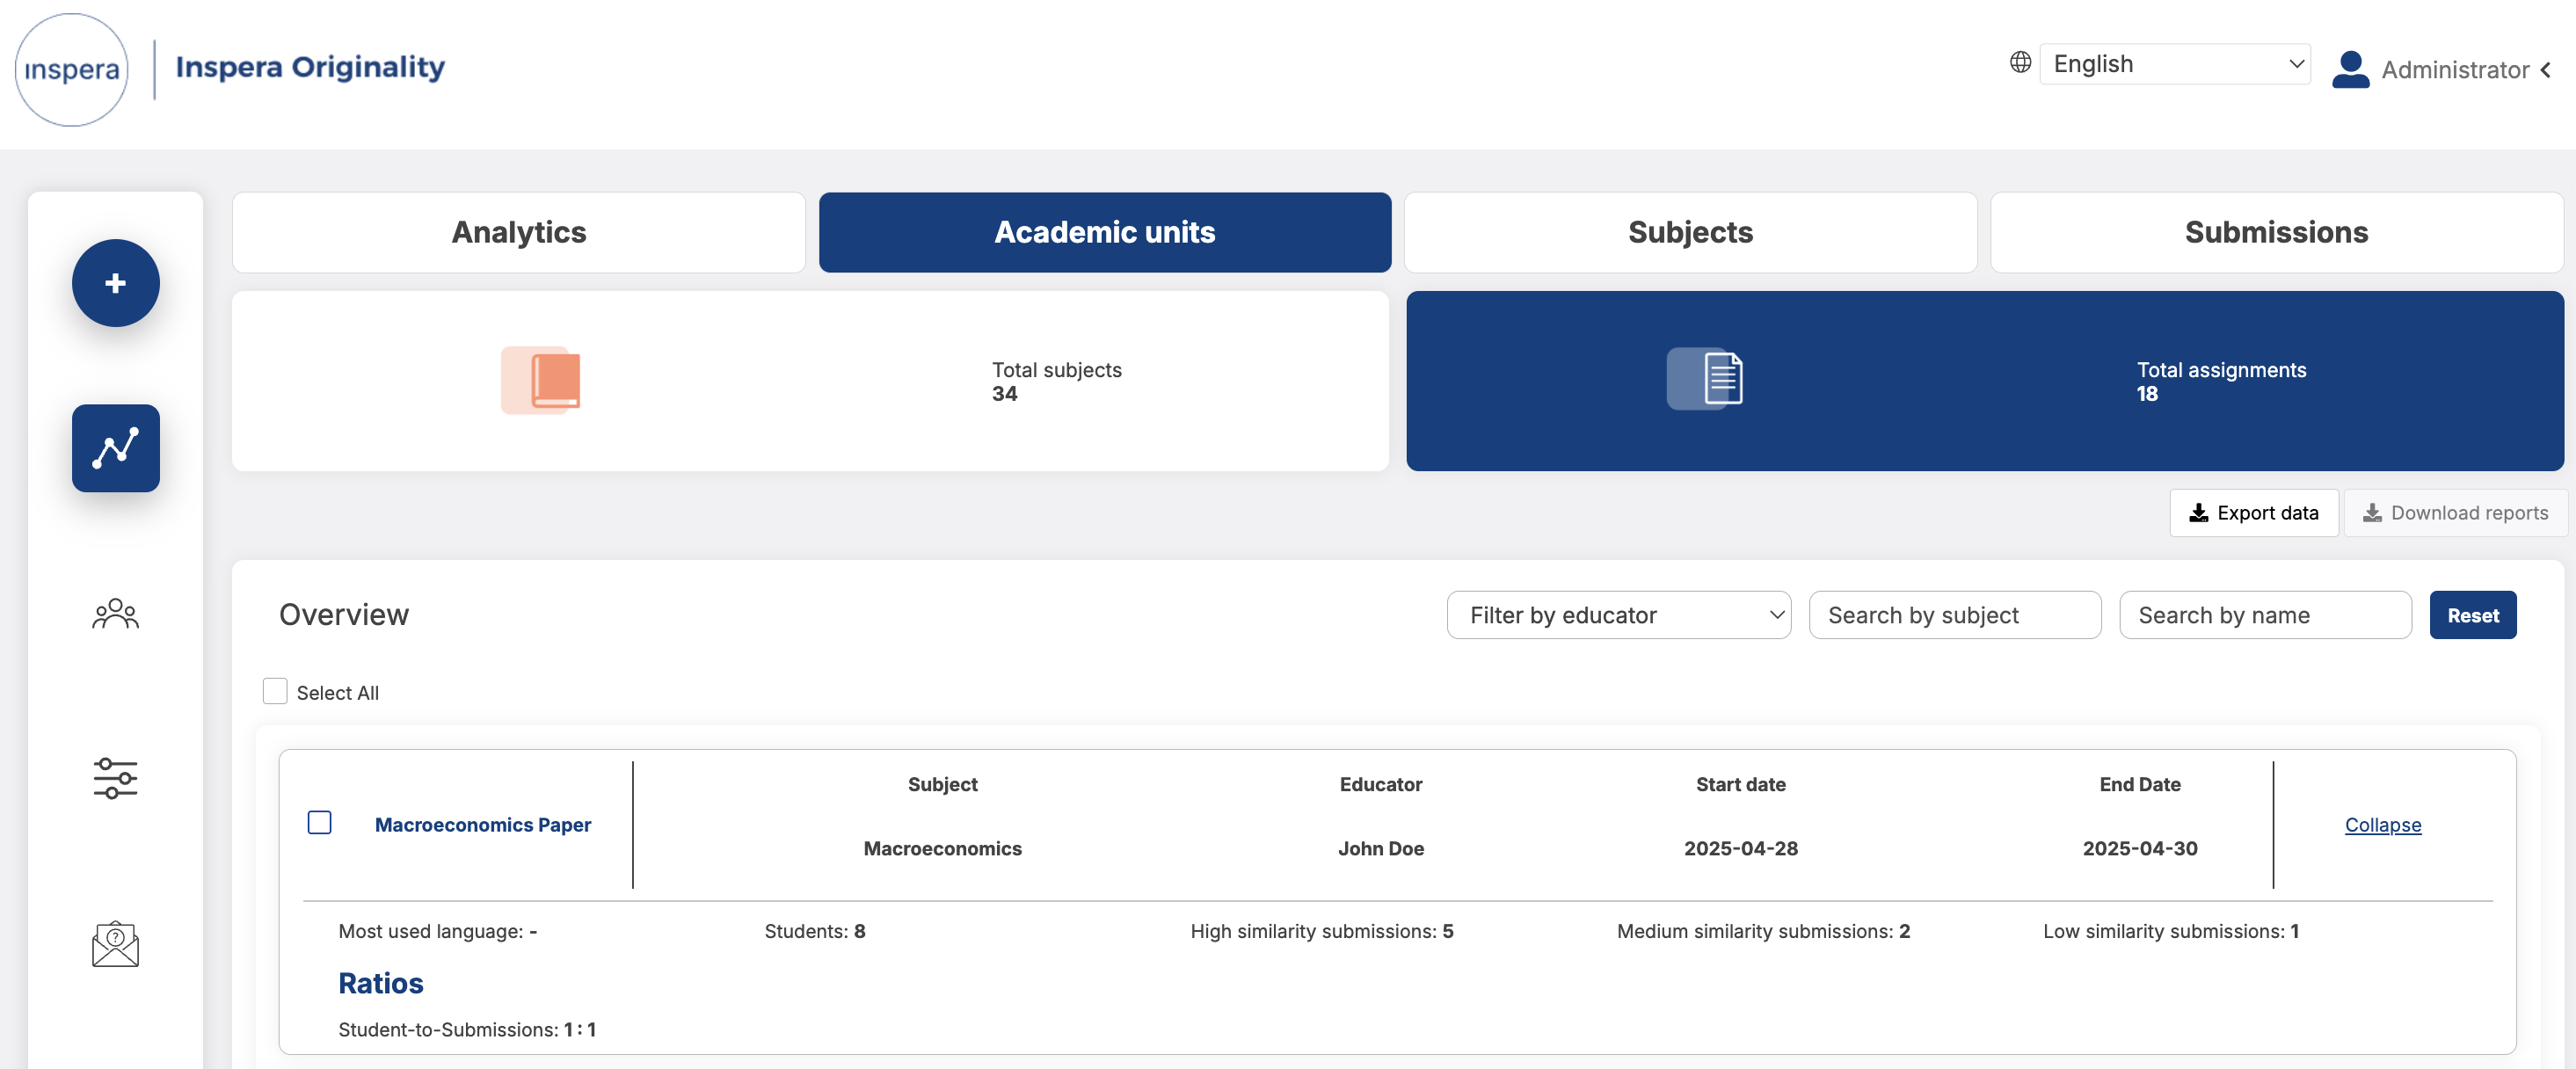Collapse the Macroeconomics Paper details

pyautogui.click(x=2383, y=825)
